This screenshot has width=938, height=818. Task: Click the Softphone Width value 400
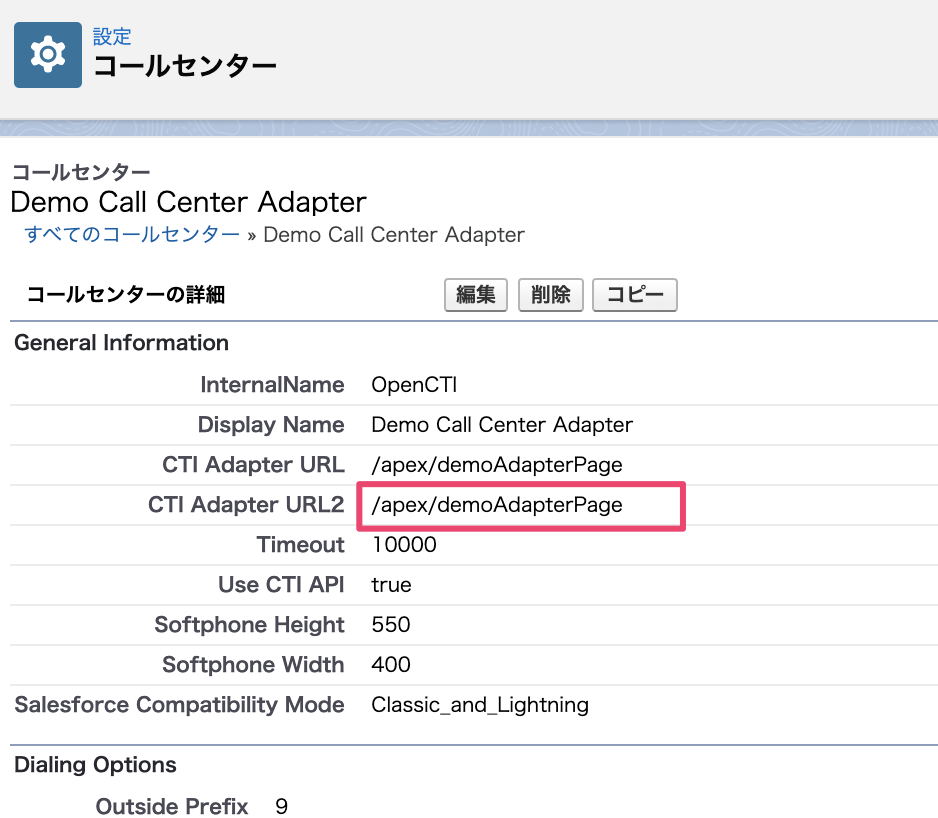point(388,664)
